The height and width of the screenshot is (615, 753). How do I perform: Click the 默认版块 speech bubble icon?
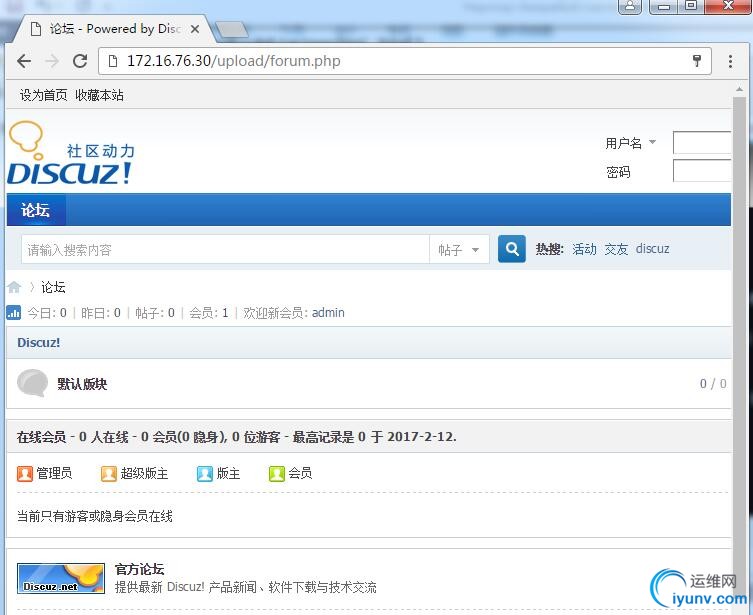click(x=33, y=383)
